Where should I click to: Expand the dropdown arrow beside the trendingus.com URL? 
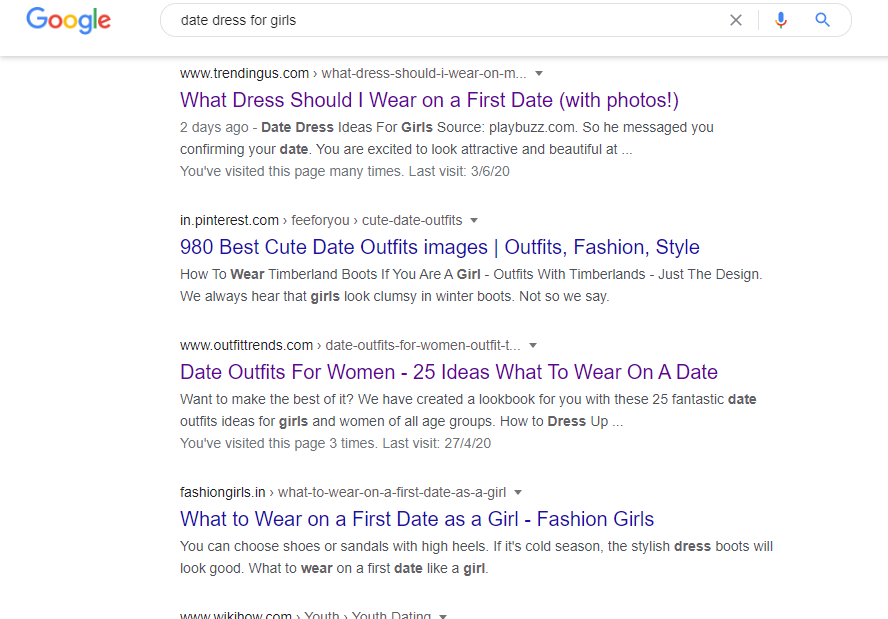539,74
